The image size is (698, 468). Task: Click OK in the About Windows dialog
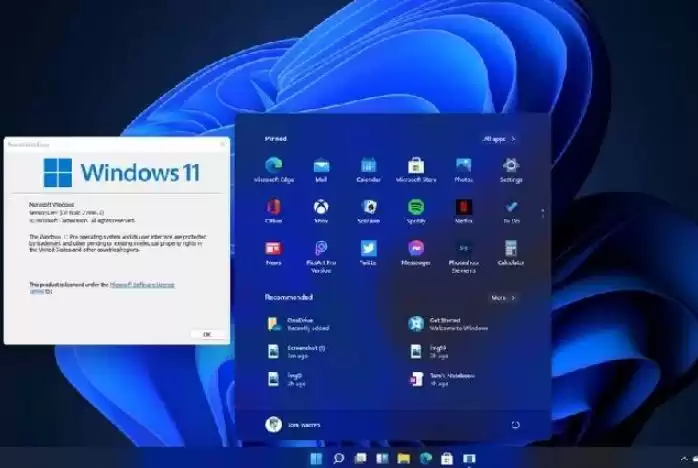207,334
